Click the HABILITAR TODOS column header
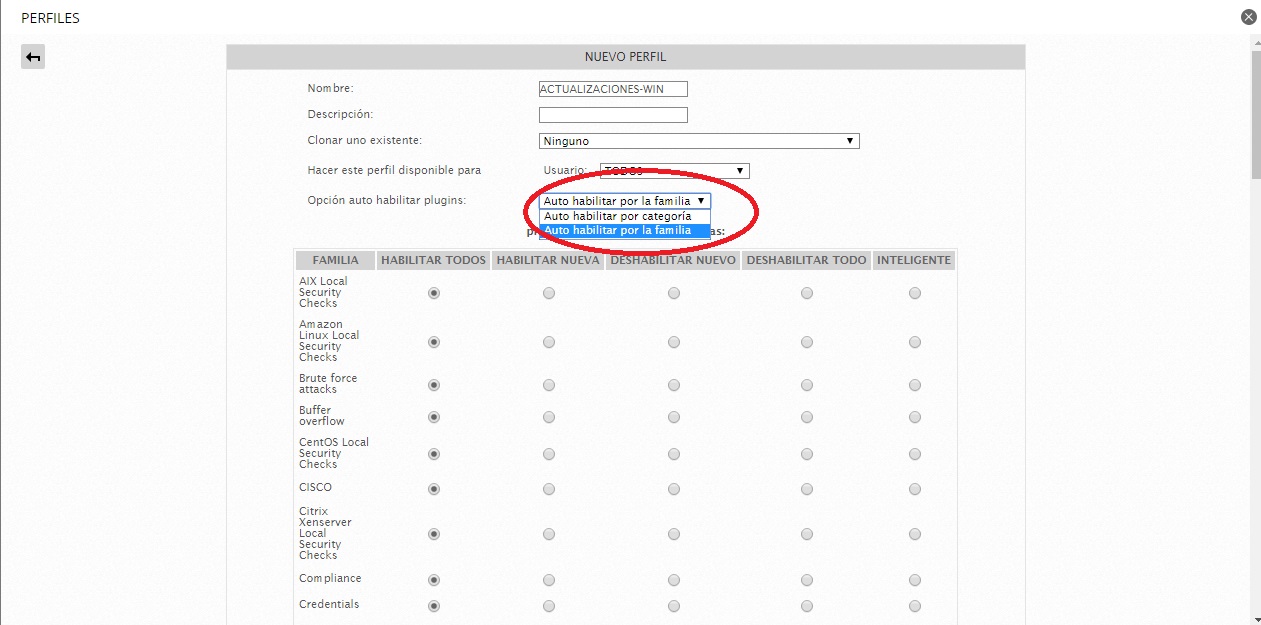1261x625 pixels. click(433, 260)
